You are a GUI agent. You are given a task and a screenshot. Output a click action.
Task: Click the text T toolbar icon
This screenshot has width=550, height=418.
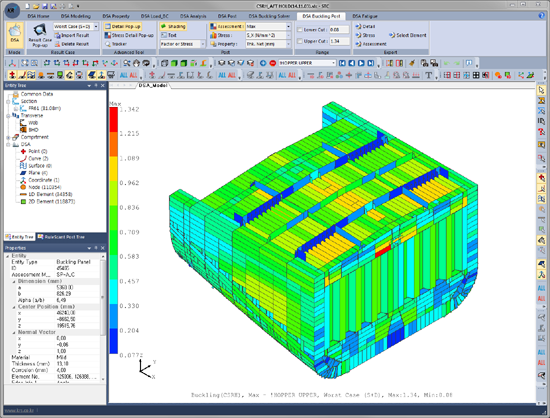tap(429, 75)
